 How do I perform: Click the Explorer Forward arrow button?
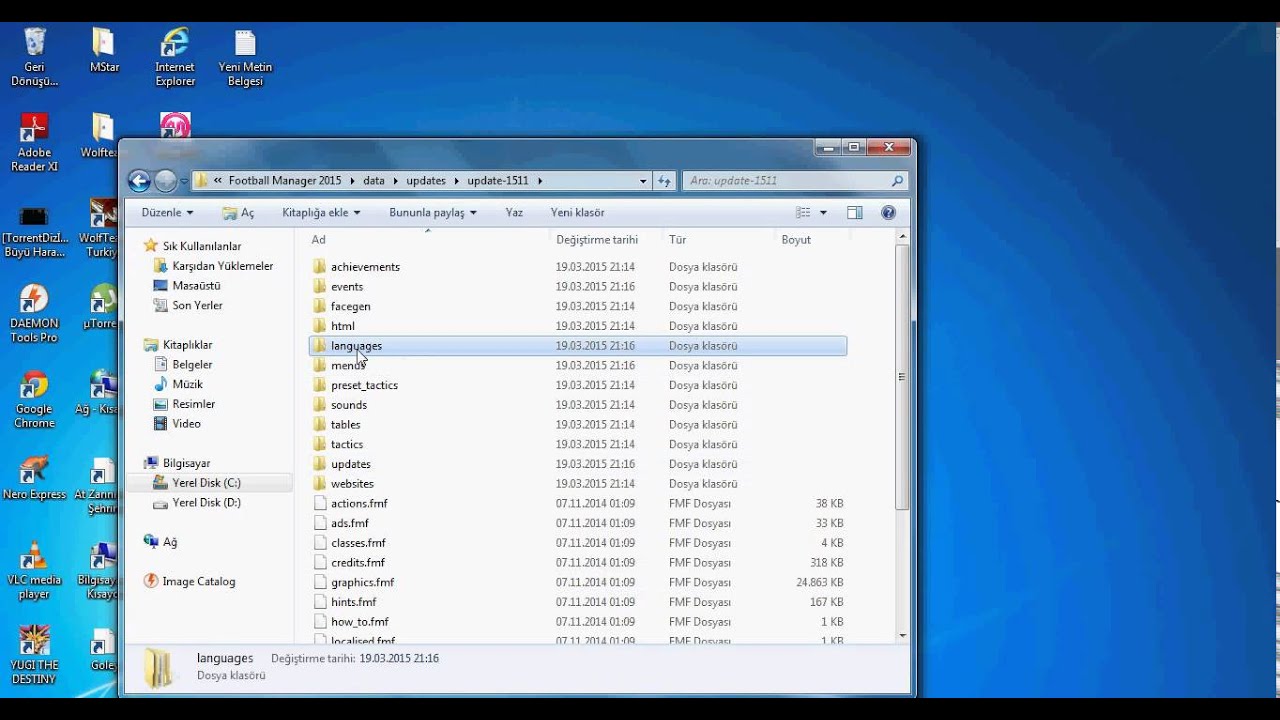[166, 181]
